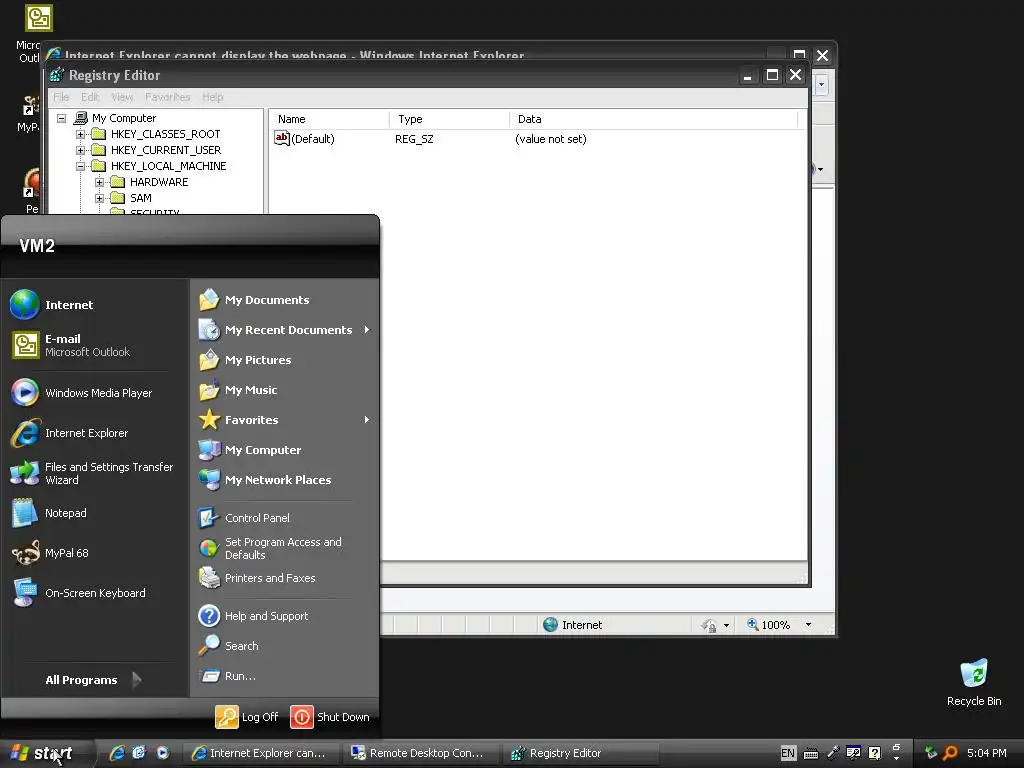Switch to Registry Editor taskbar button
1024x768 pixels.
click(x=580, y=753)
